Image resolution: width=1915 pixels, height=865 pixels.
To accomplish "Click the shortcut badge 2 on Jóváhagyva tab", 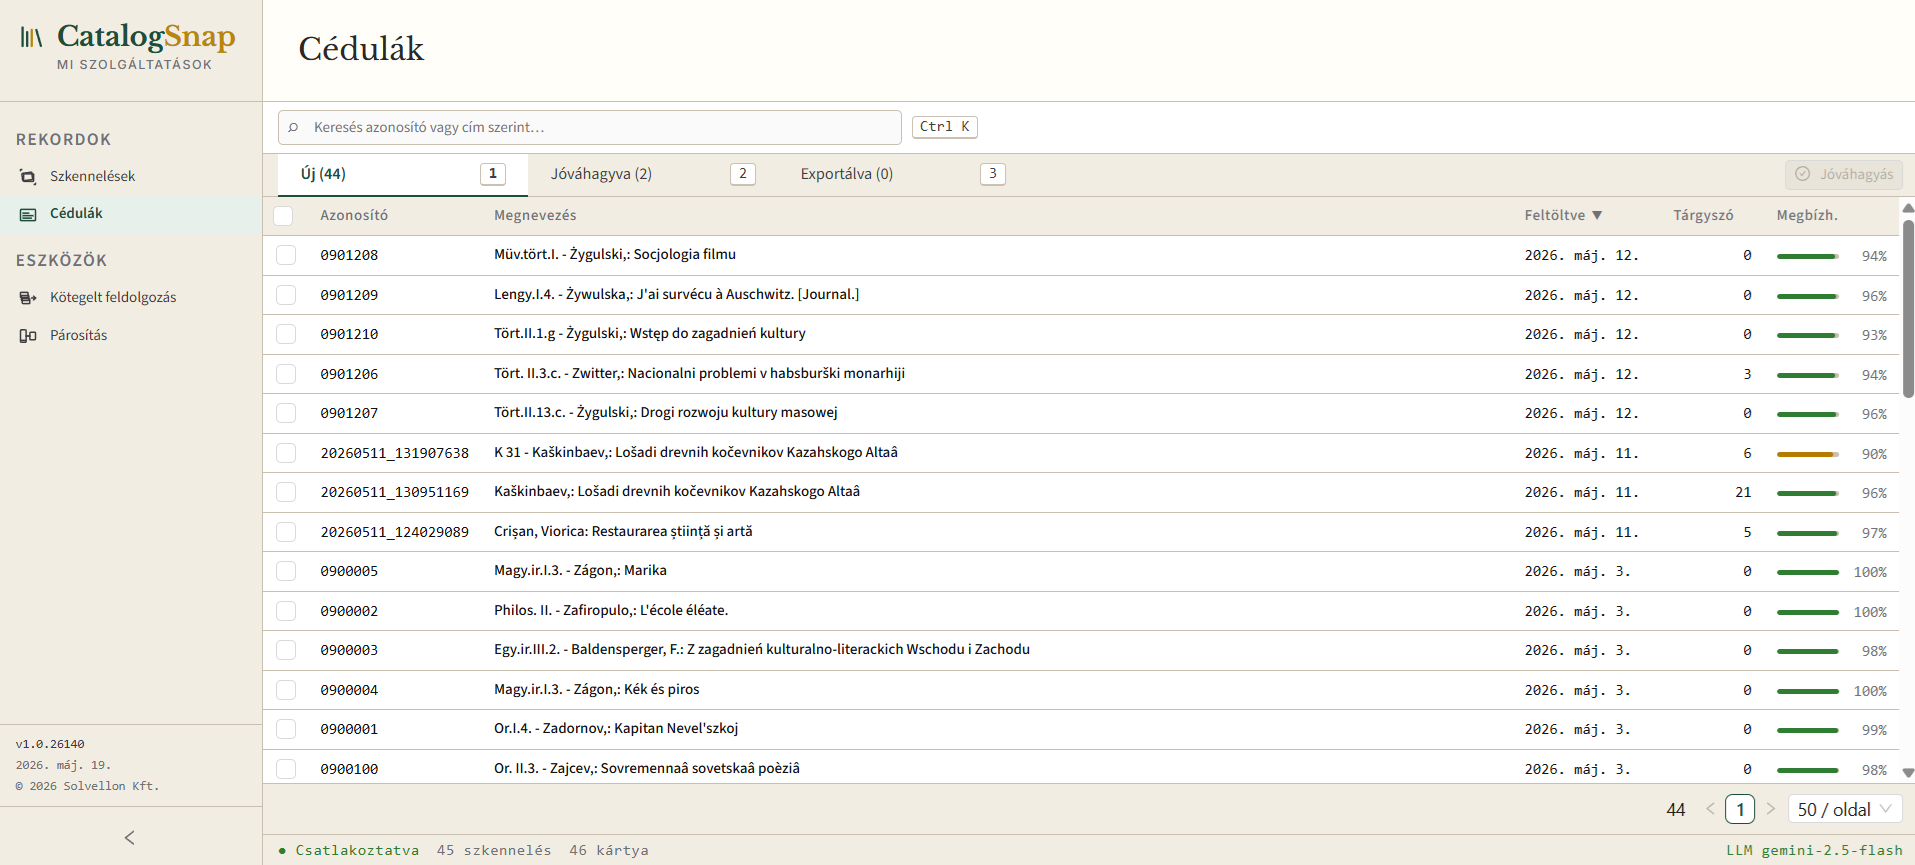I will (742, 174).
